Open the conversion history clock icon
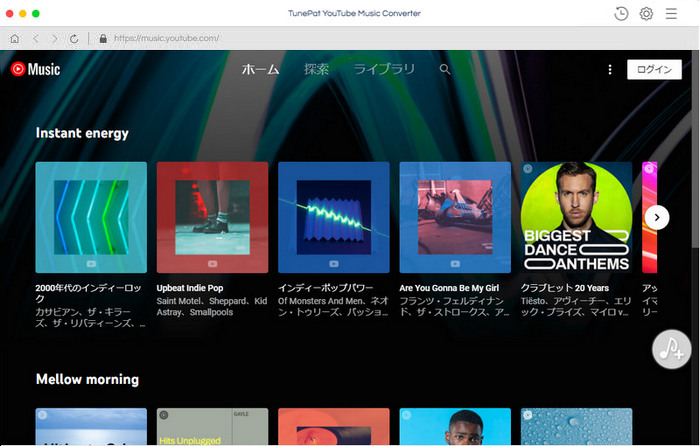This screenshot has height=446, width=700. (621, 13)
